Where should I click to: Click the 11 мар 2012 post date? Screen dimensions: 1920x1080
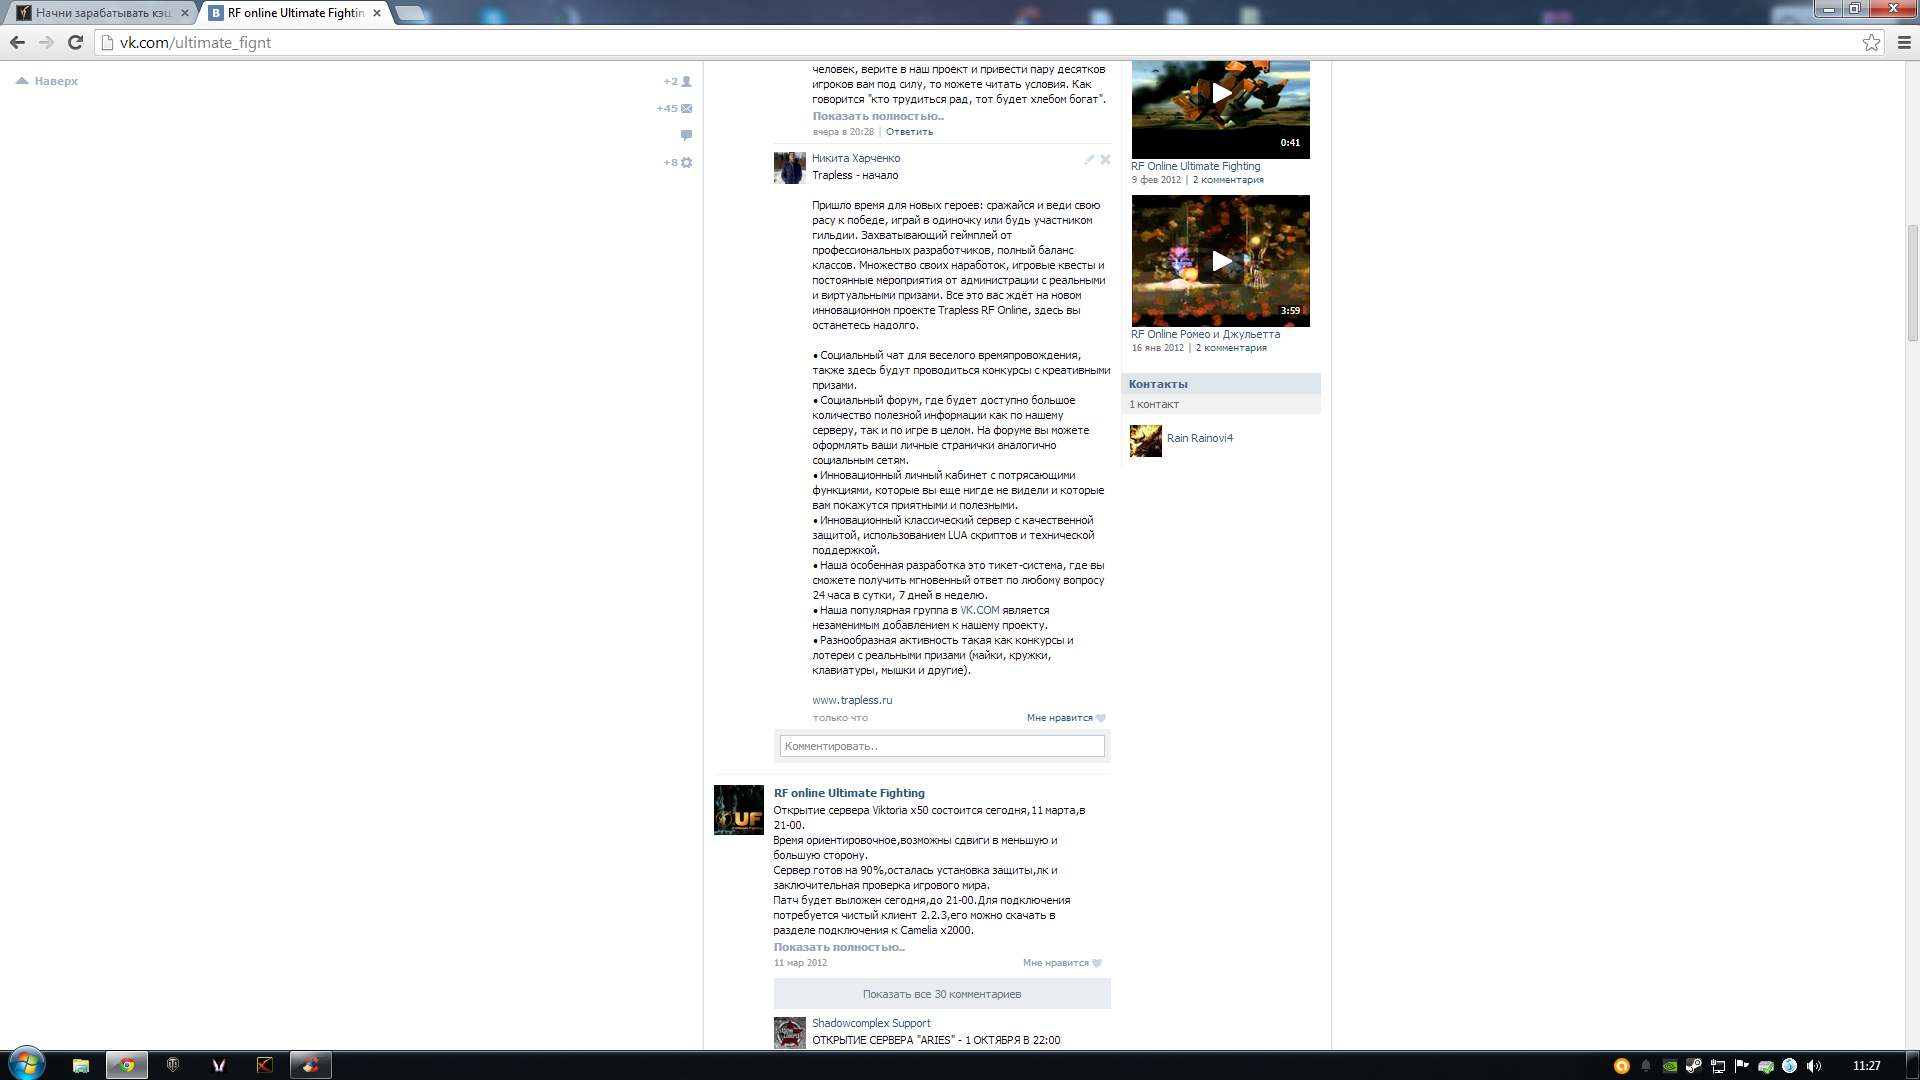point(800,963)
